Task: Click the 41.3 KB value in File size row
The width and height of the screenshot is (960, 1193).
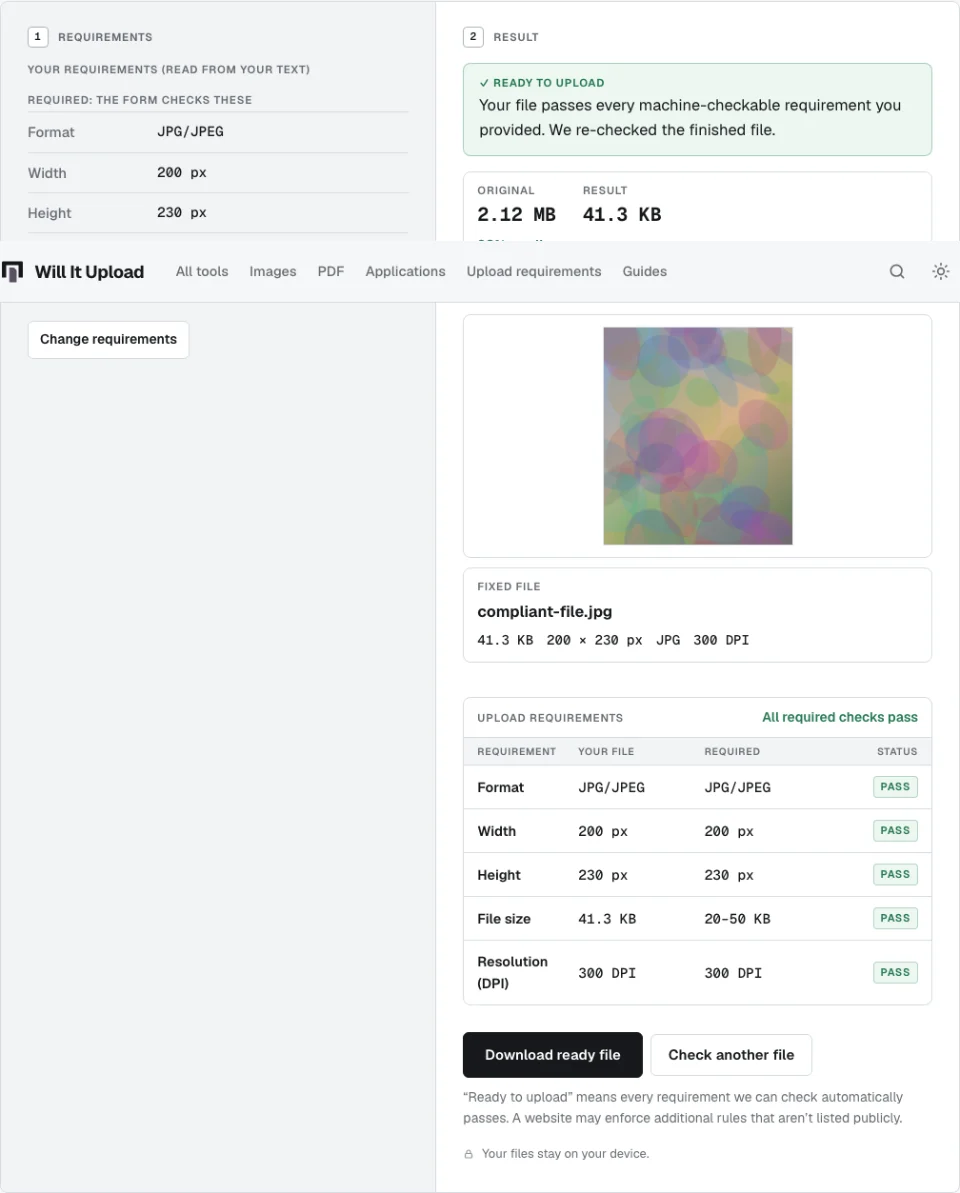Action: tap(607, 919)
